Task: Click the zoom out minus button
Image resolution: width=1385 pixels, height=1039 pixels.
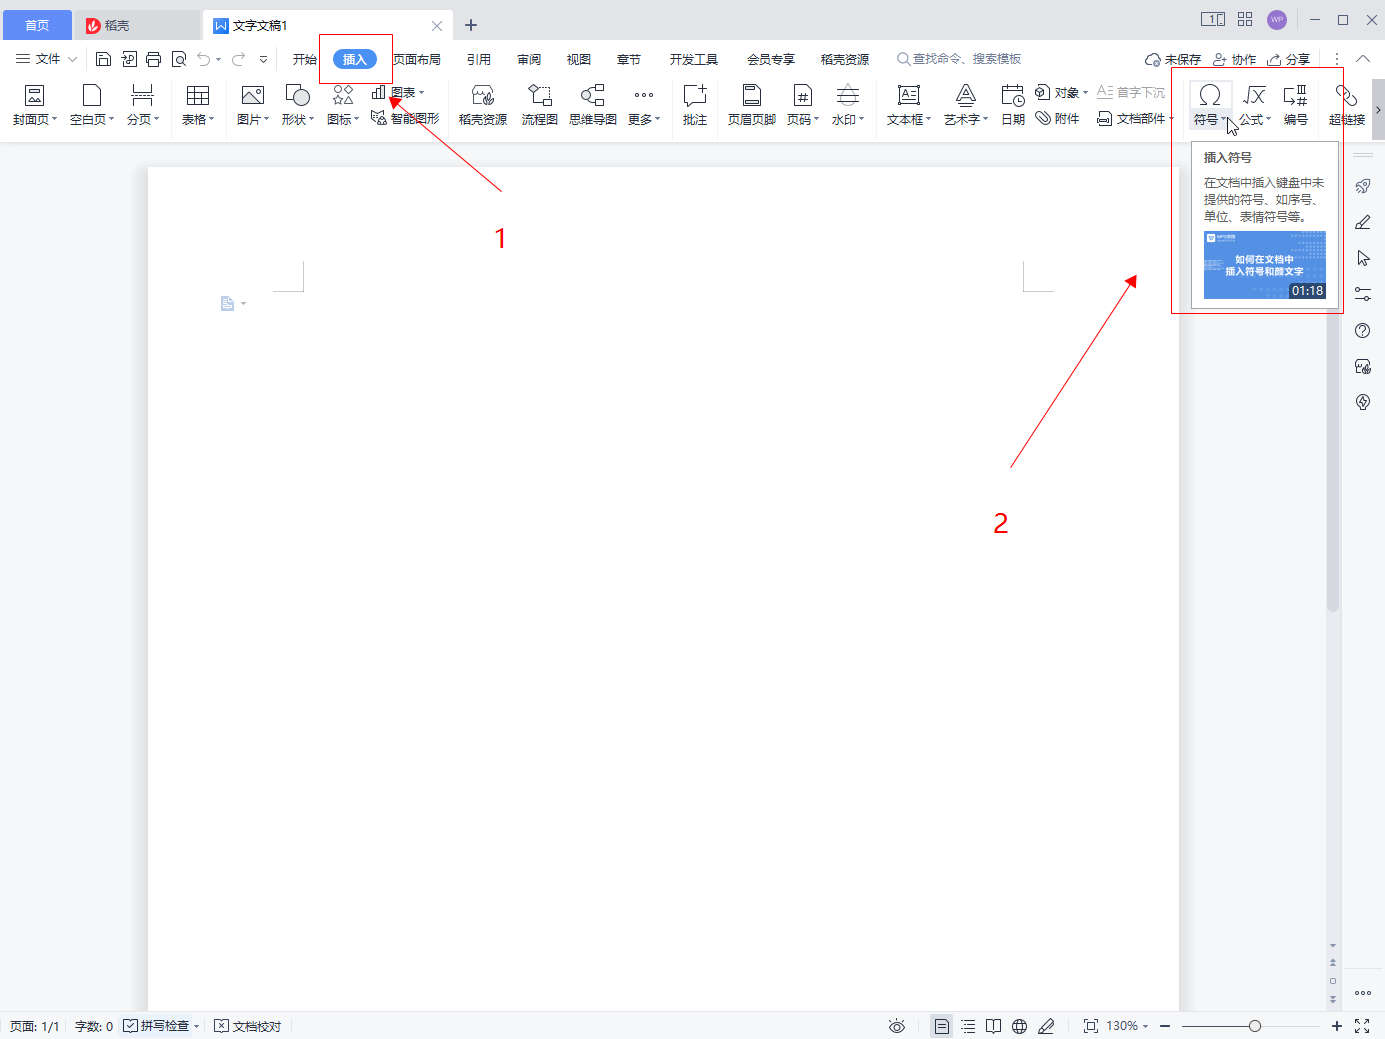Action: click(x=1165, y=1026)
